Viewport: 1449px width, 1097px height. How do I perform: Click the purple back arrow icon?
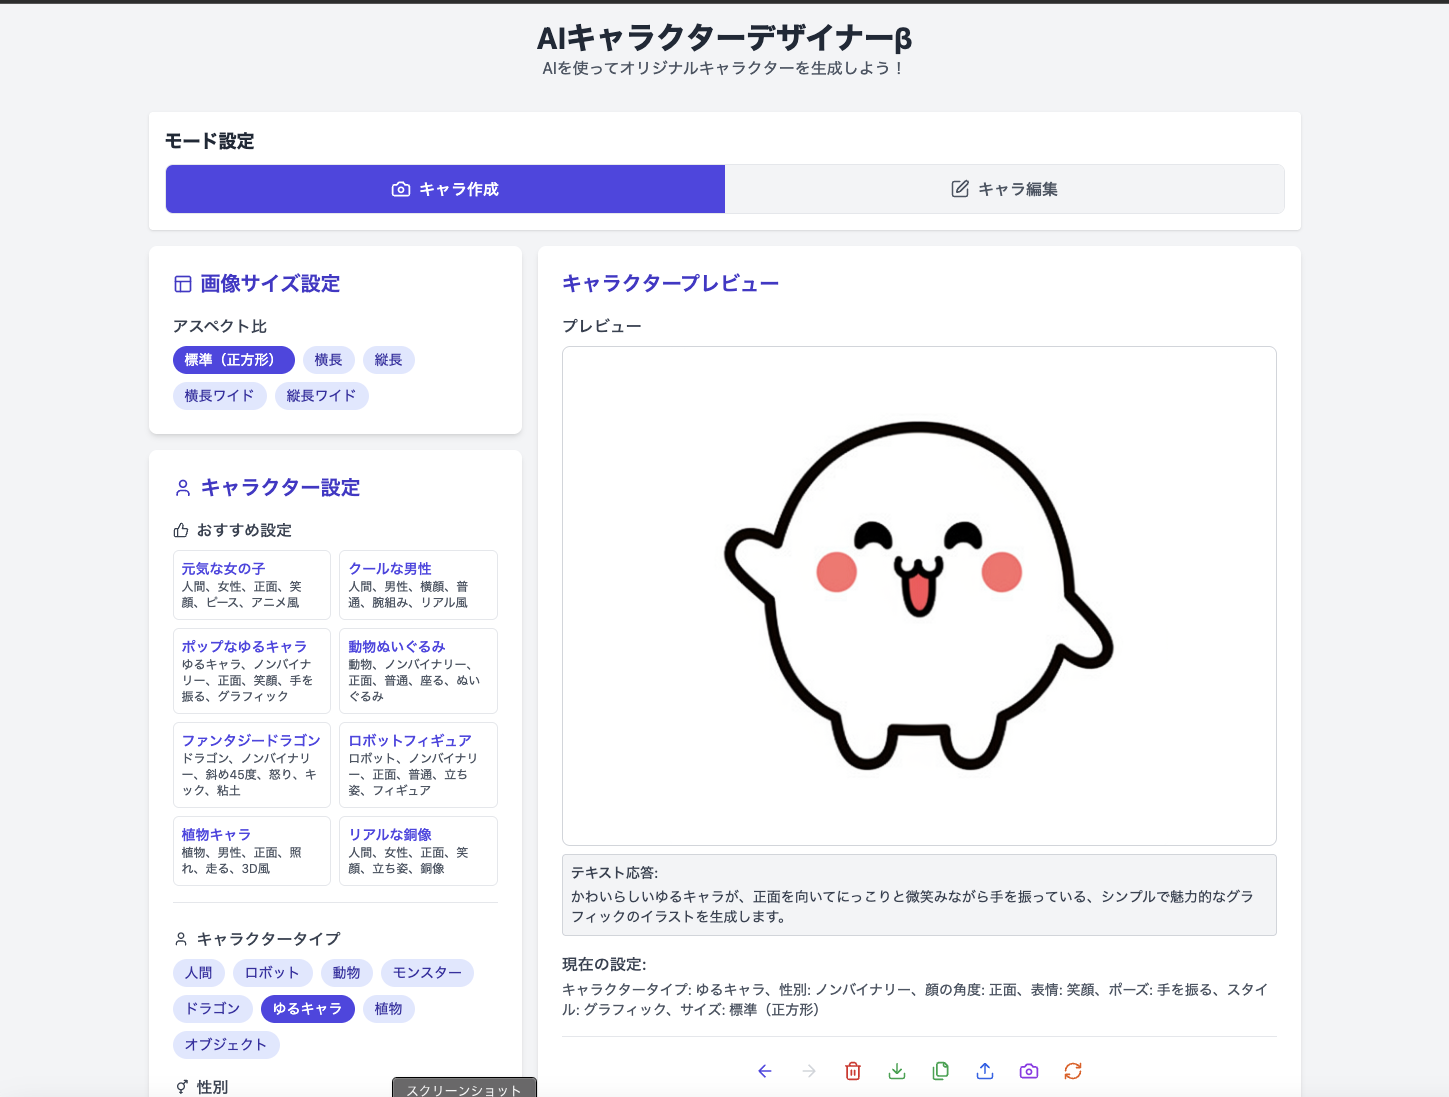click(x=765, y=1071)
